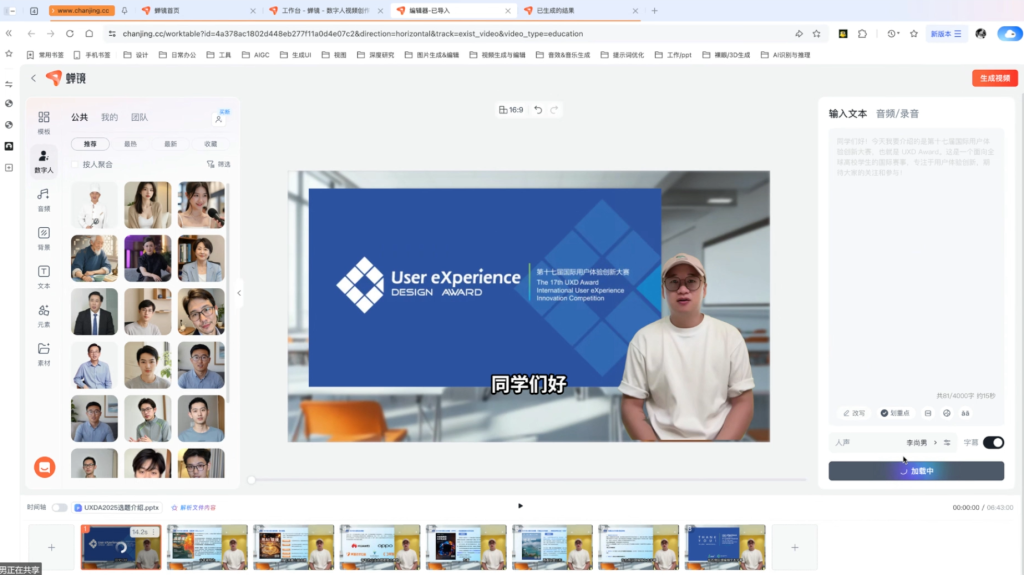
Task: Click the 解析文件内容 link
Action: [x=195, y=507]
